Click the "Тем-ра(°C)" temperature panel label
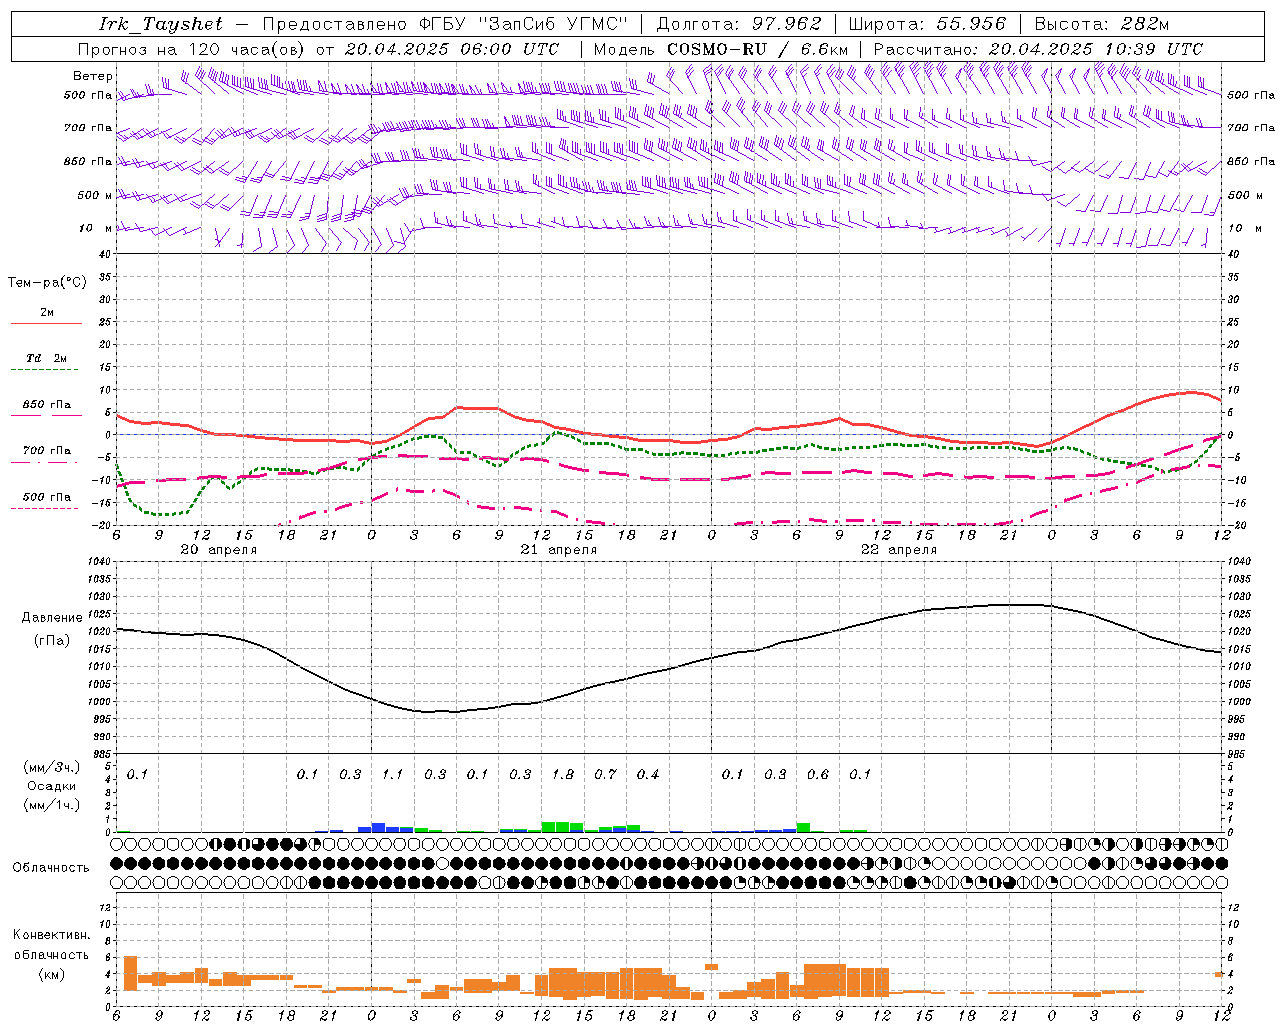The image size is (1280, 1024). [47, 283]
